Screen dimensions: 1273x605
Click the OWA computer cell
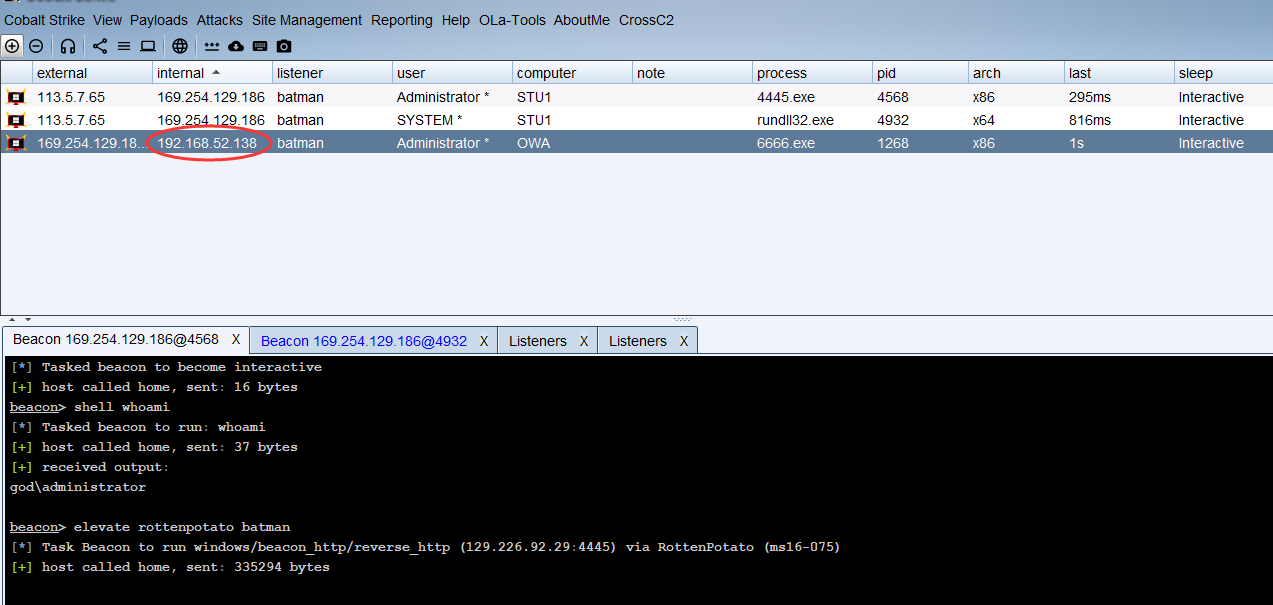pyautogui.click(x=572, y=143)
